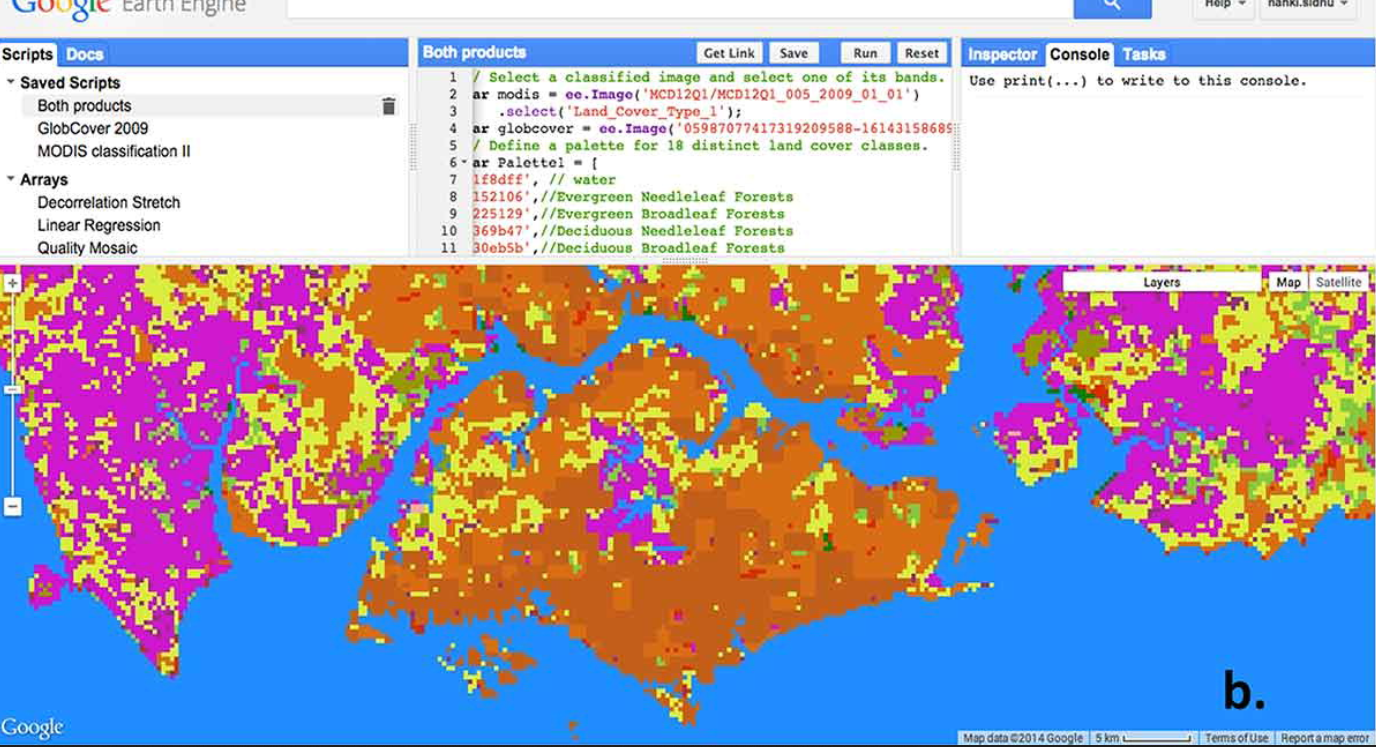Open the GlobCover 2009 script
1376x747 pixels.
[x=93, y=129]
